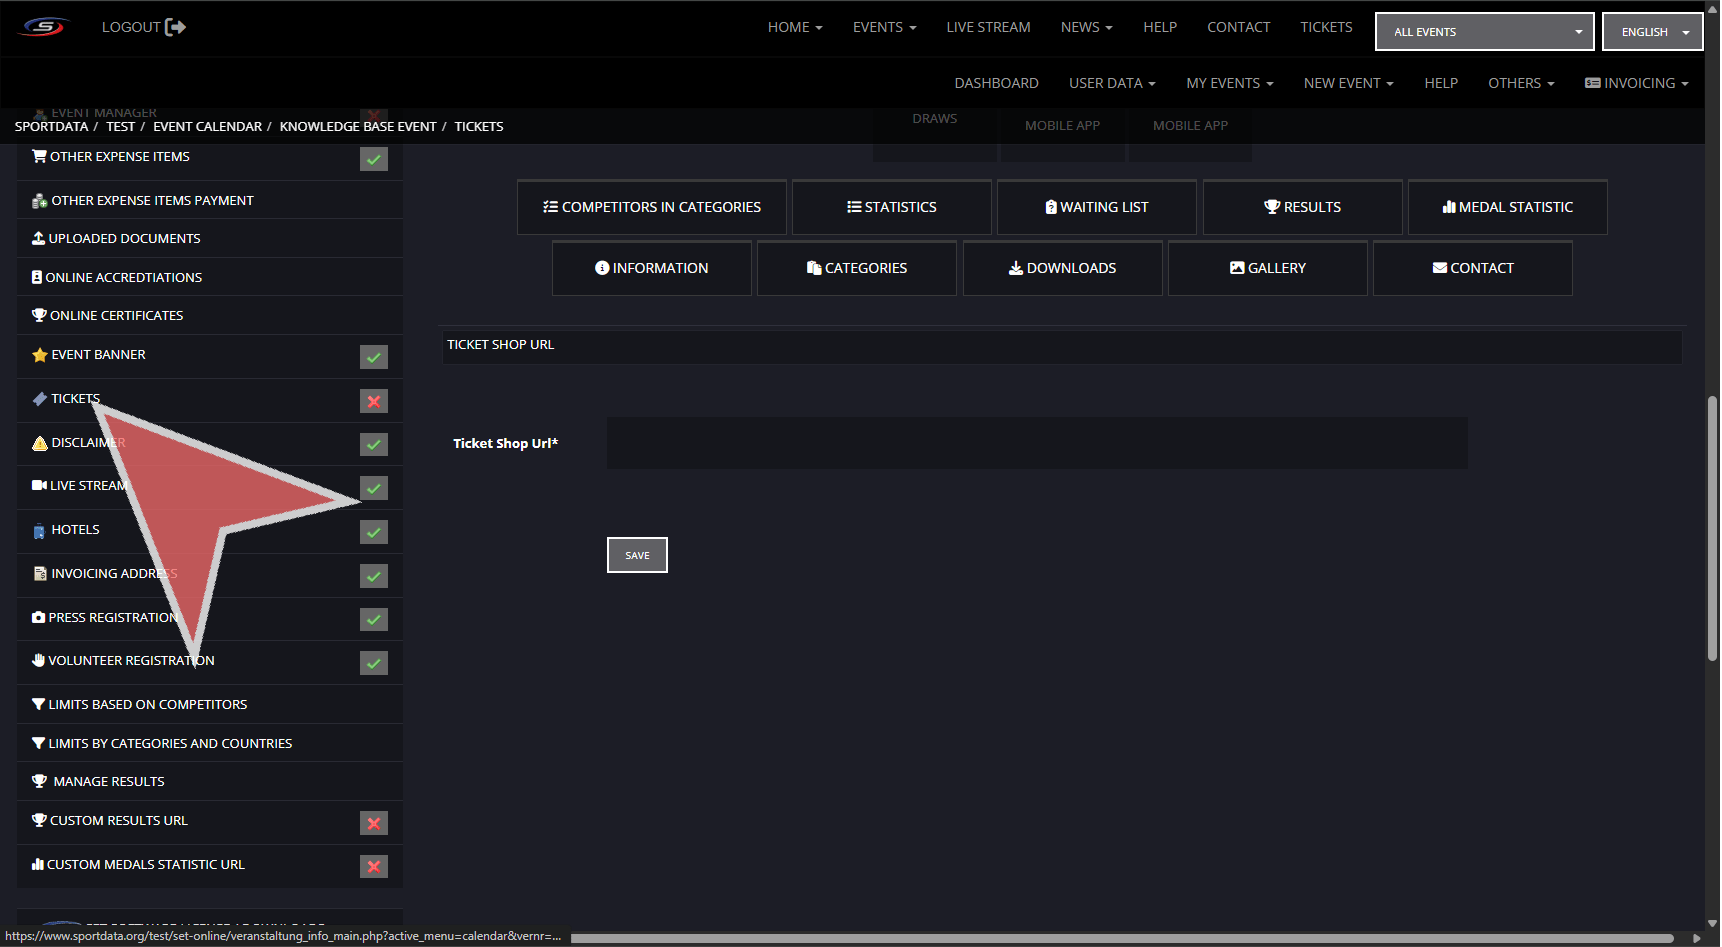Open Competitors in Categories button

point(652,207)
